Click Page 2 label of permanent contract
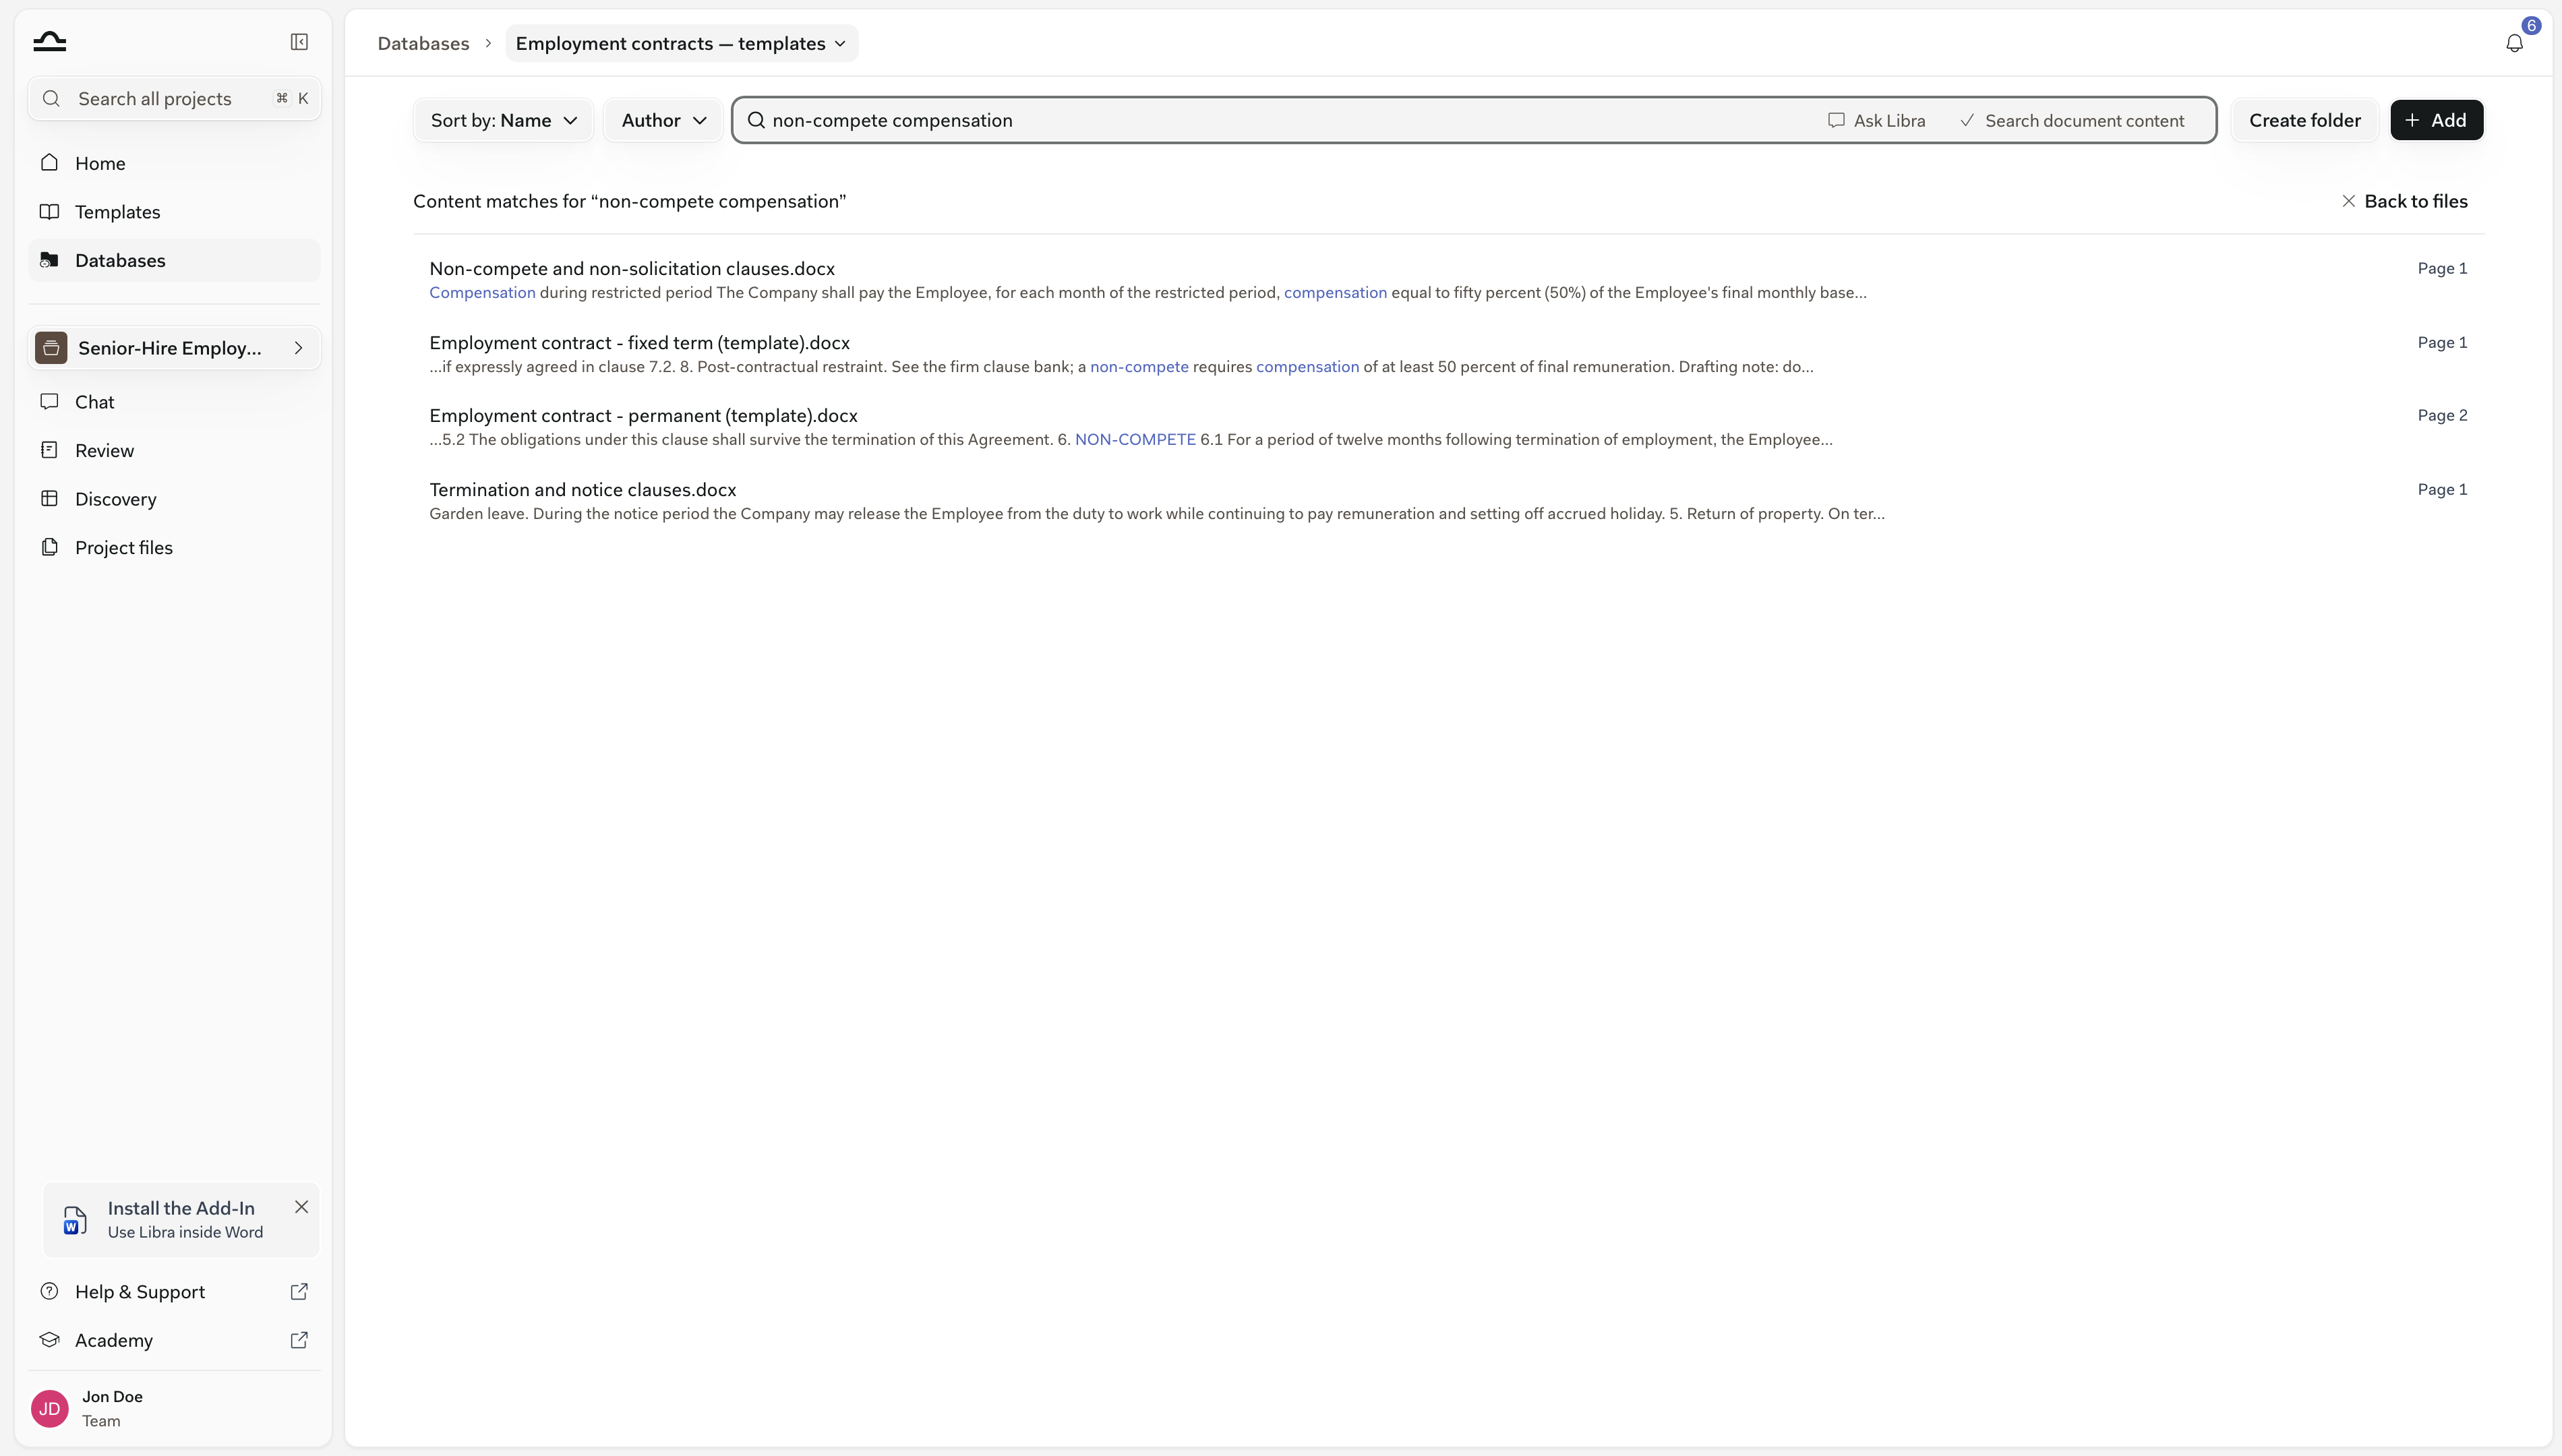Viewport: 2562px width, 1456px height. [x=2442, y=415]
